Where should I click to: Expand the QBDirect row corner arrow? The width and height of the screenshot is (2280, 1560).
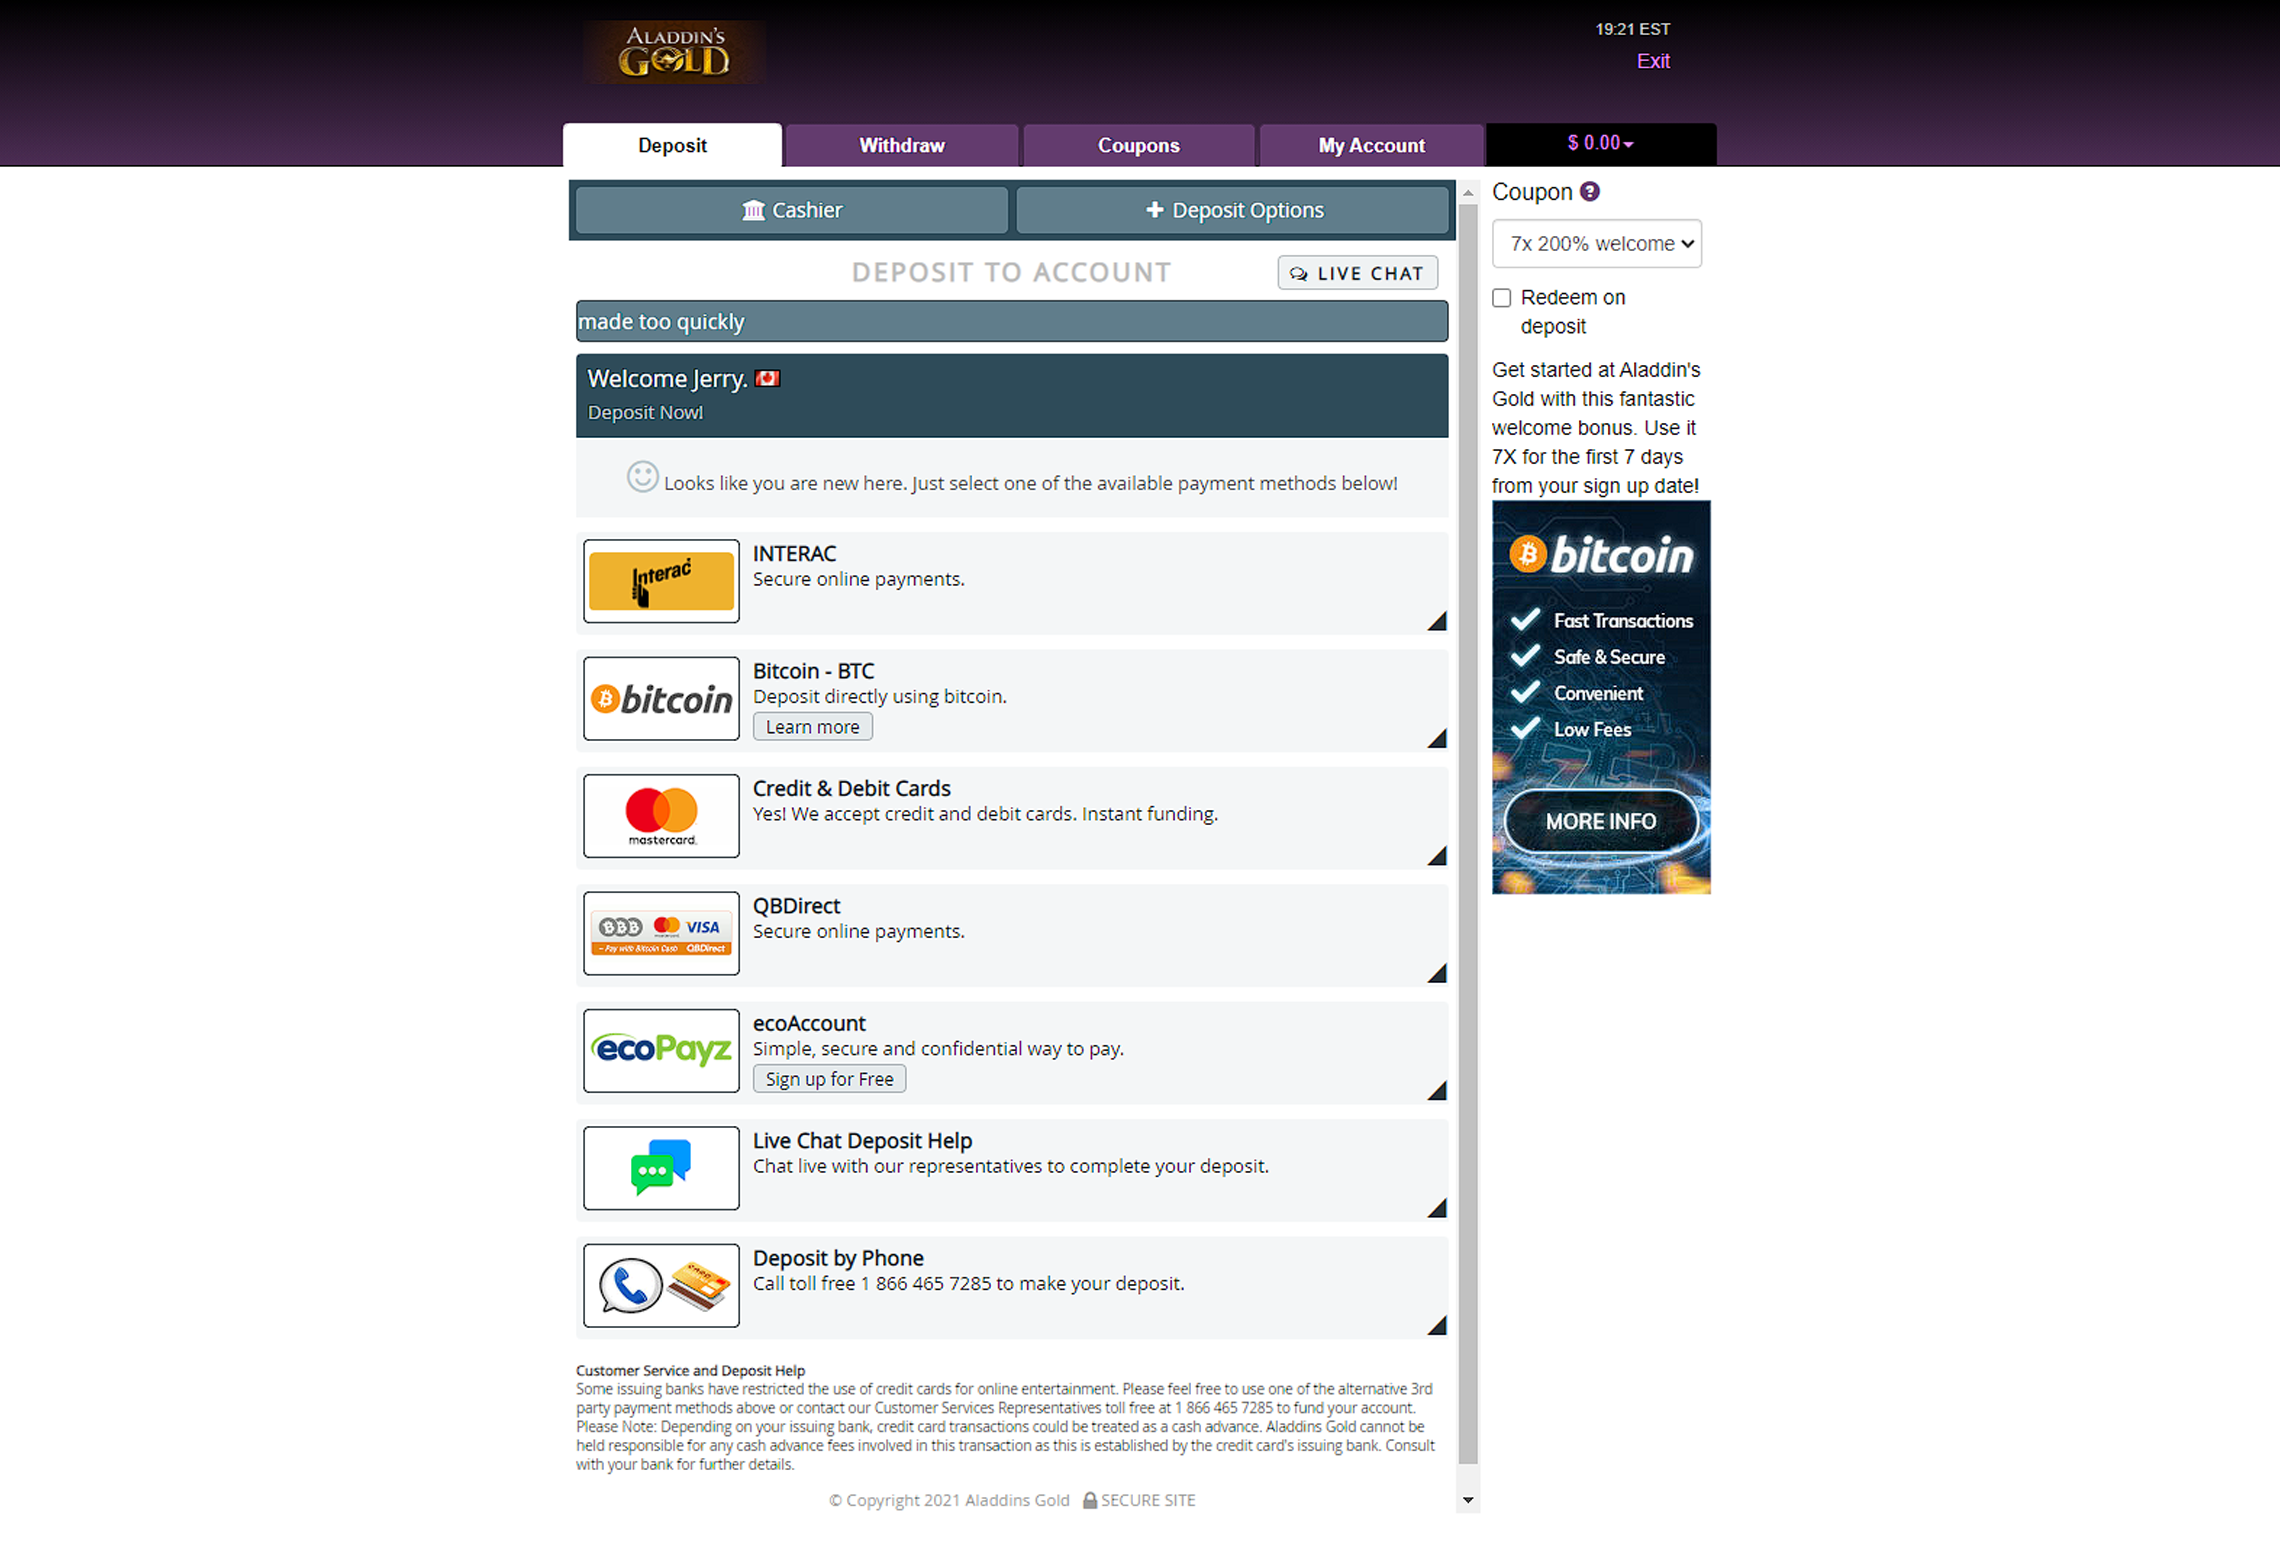(1438, 974)
